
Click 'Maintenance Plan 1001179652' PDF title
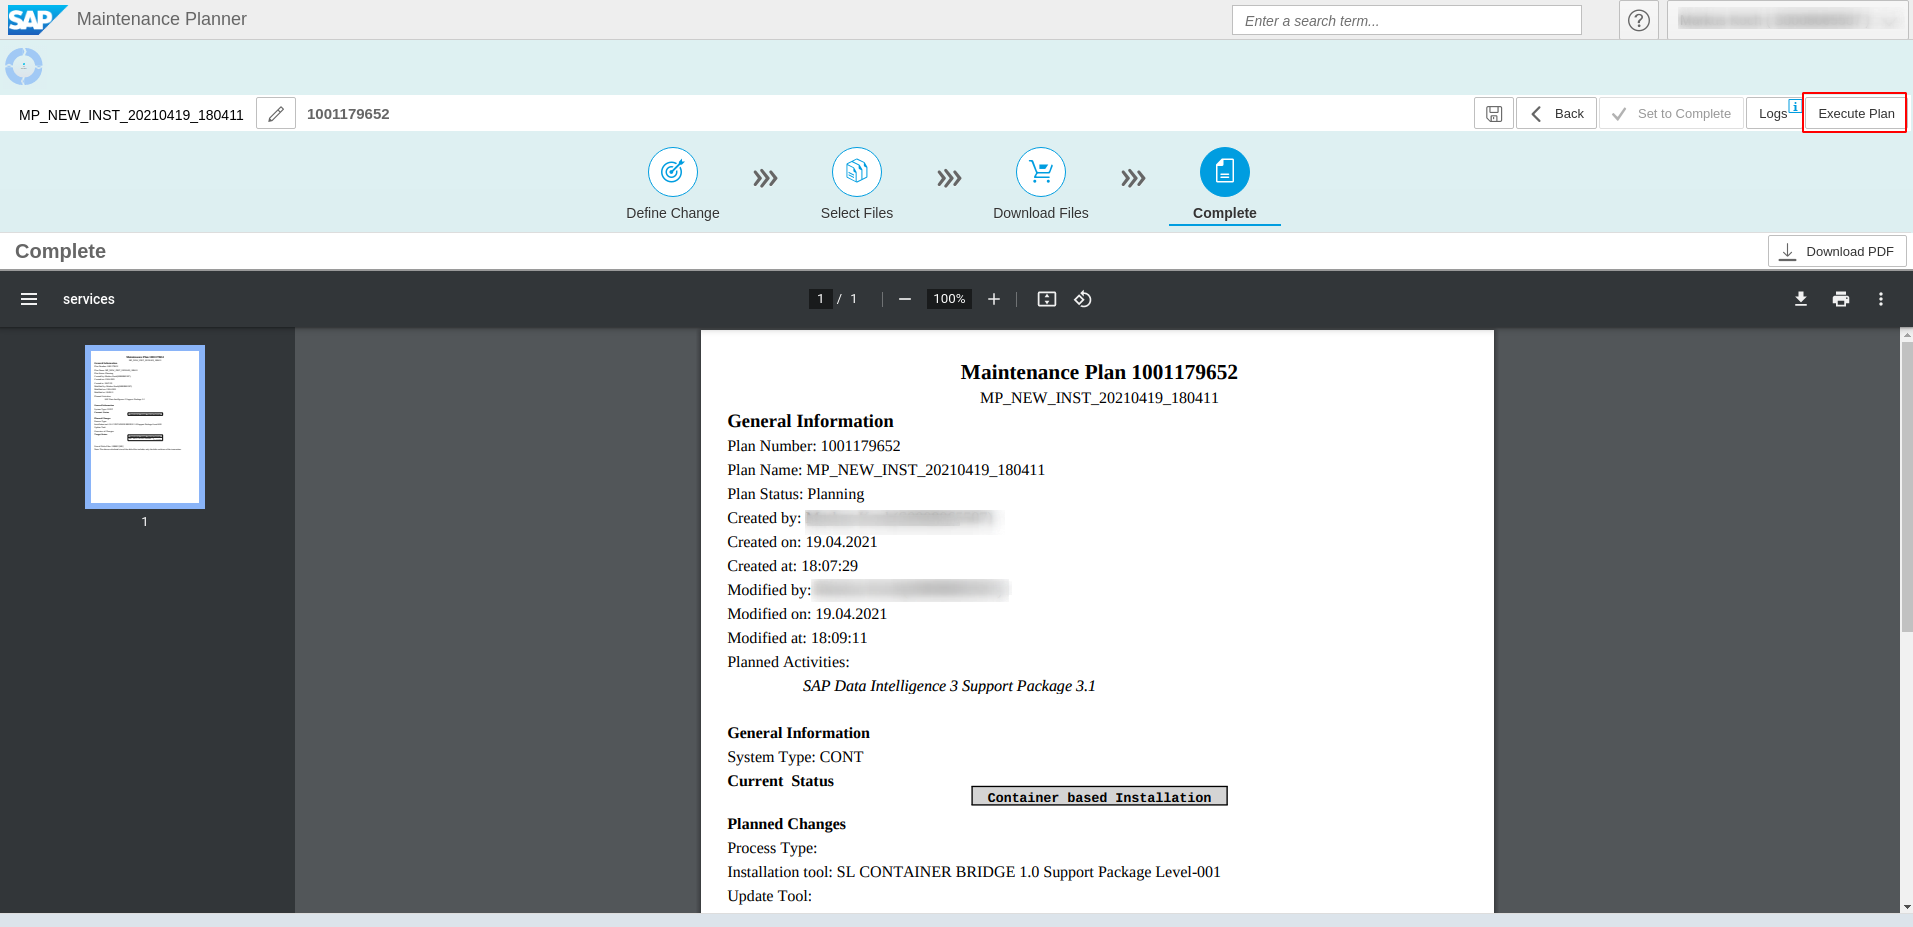(x=1099, y=372)
